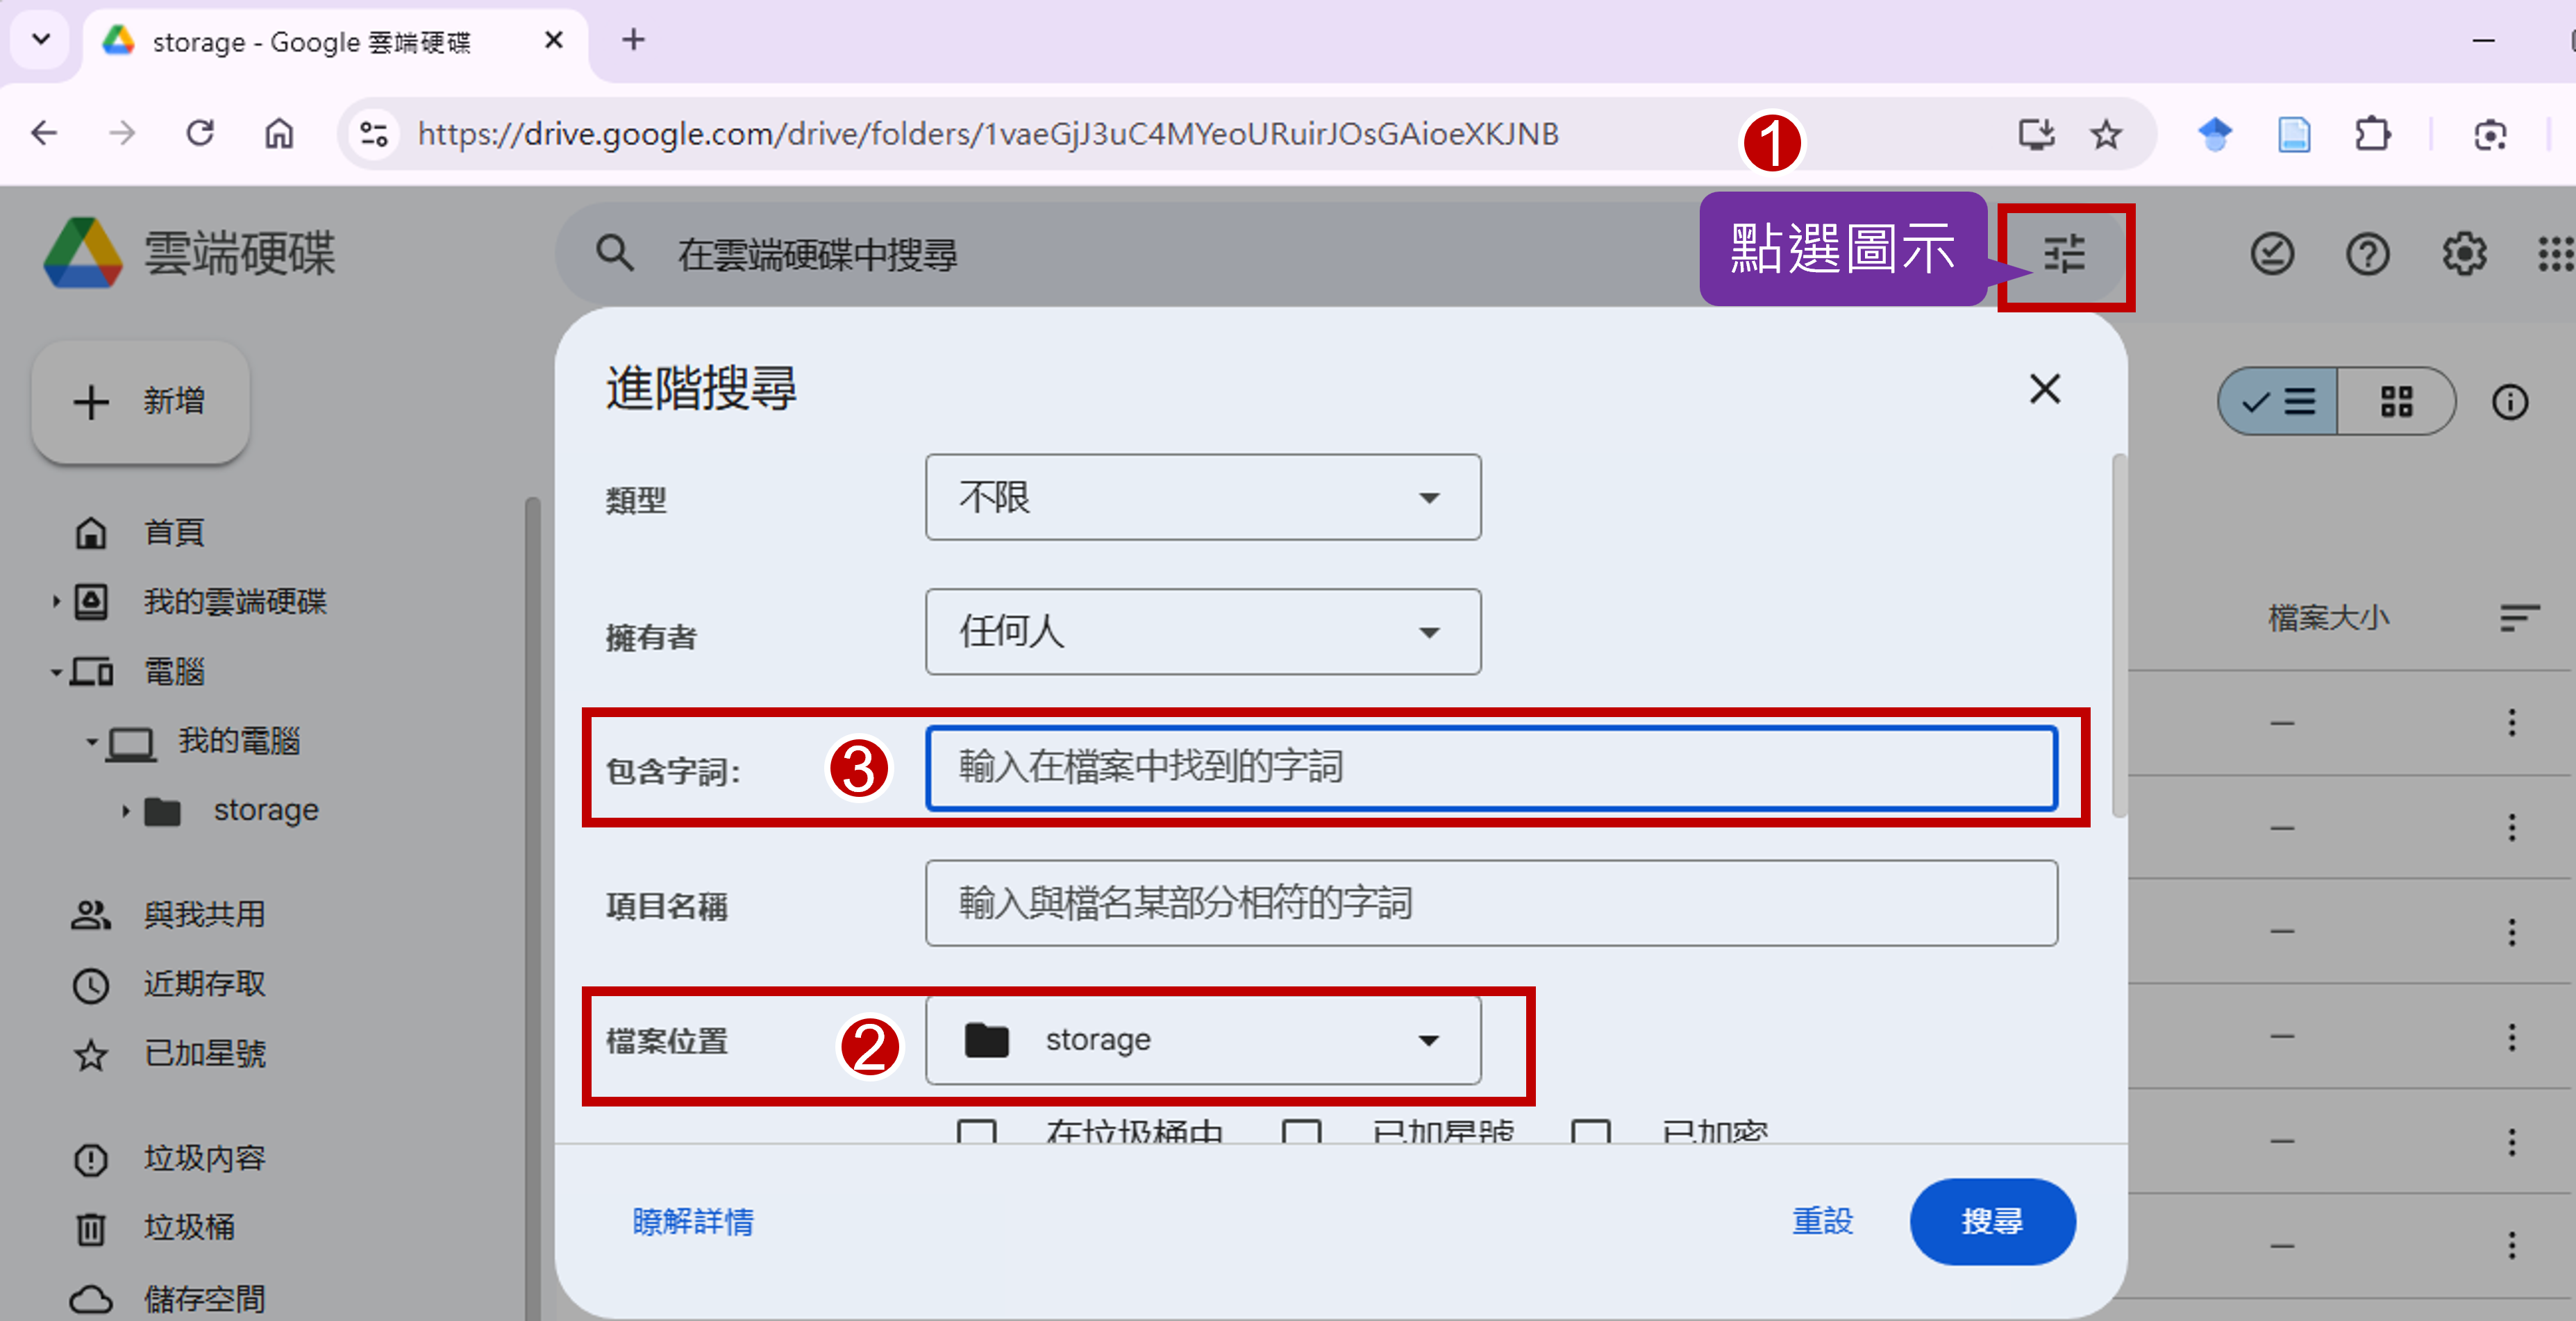The height and width of the screenshot is (1321, 2576).
Task: Open the 擁有者 dropdown showing 任何人
Action: 1202,632
